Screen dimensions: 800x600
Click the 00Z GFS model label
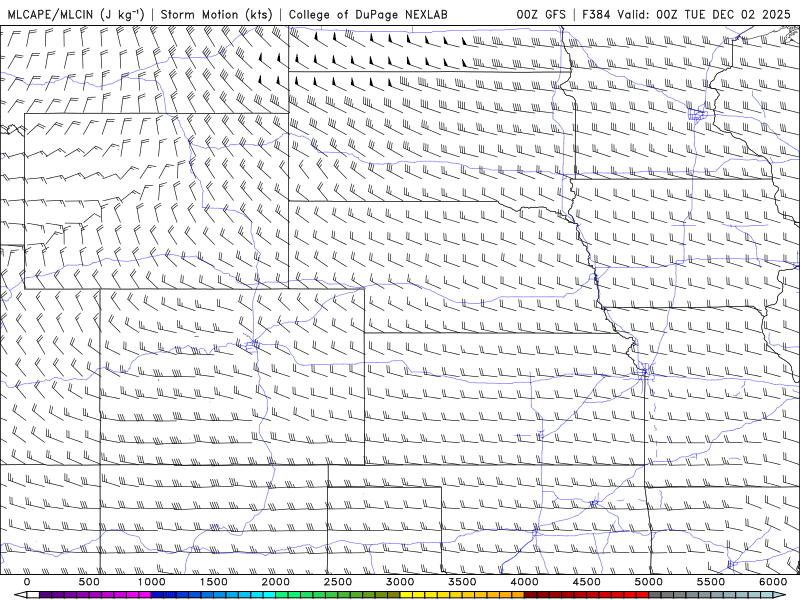[x=541, y=14]
